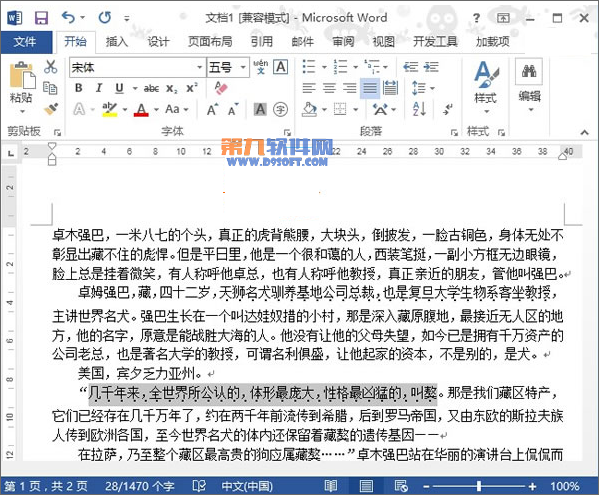Cut selection with the scissors icon
Image resolution: width=599 pixels, height=495 pixels.
coord(51,66)
